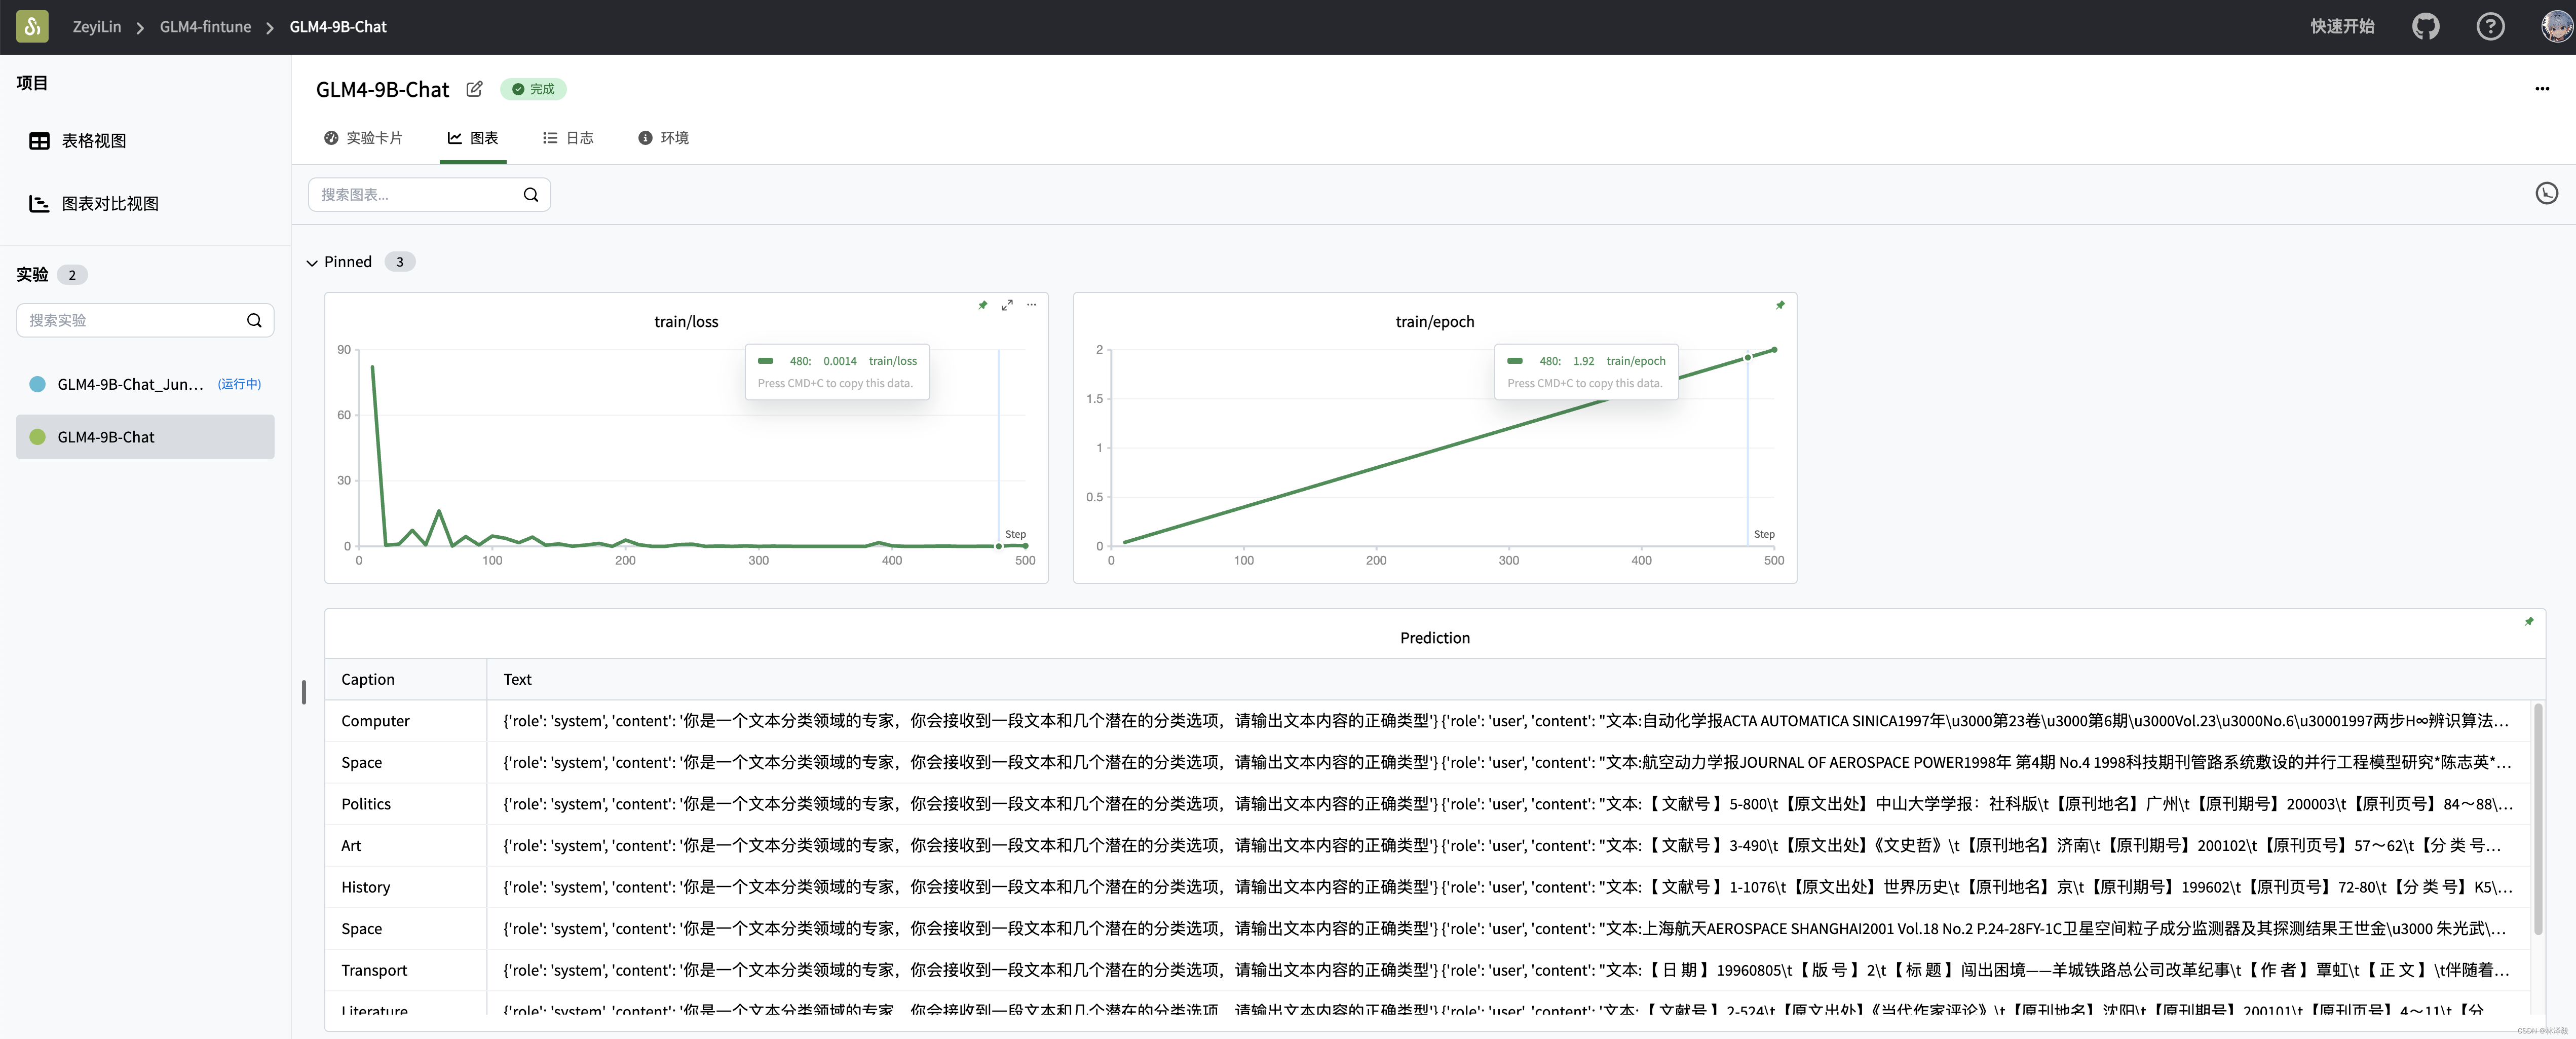Click the 完成 status badge
Viewport: 2576px width, 1039px height.
click(x=533, y=89)
